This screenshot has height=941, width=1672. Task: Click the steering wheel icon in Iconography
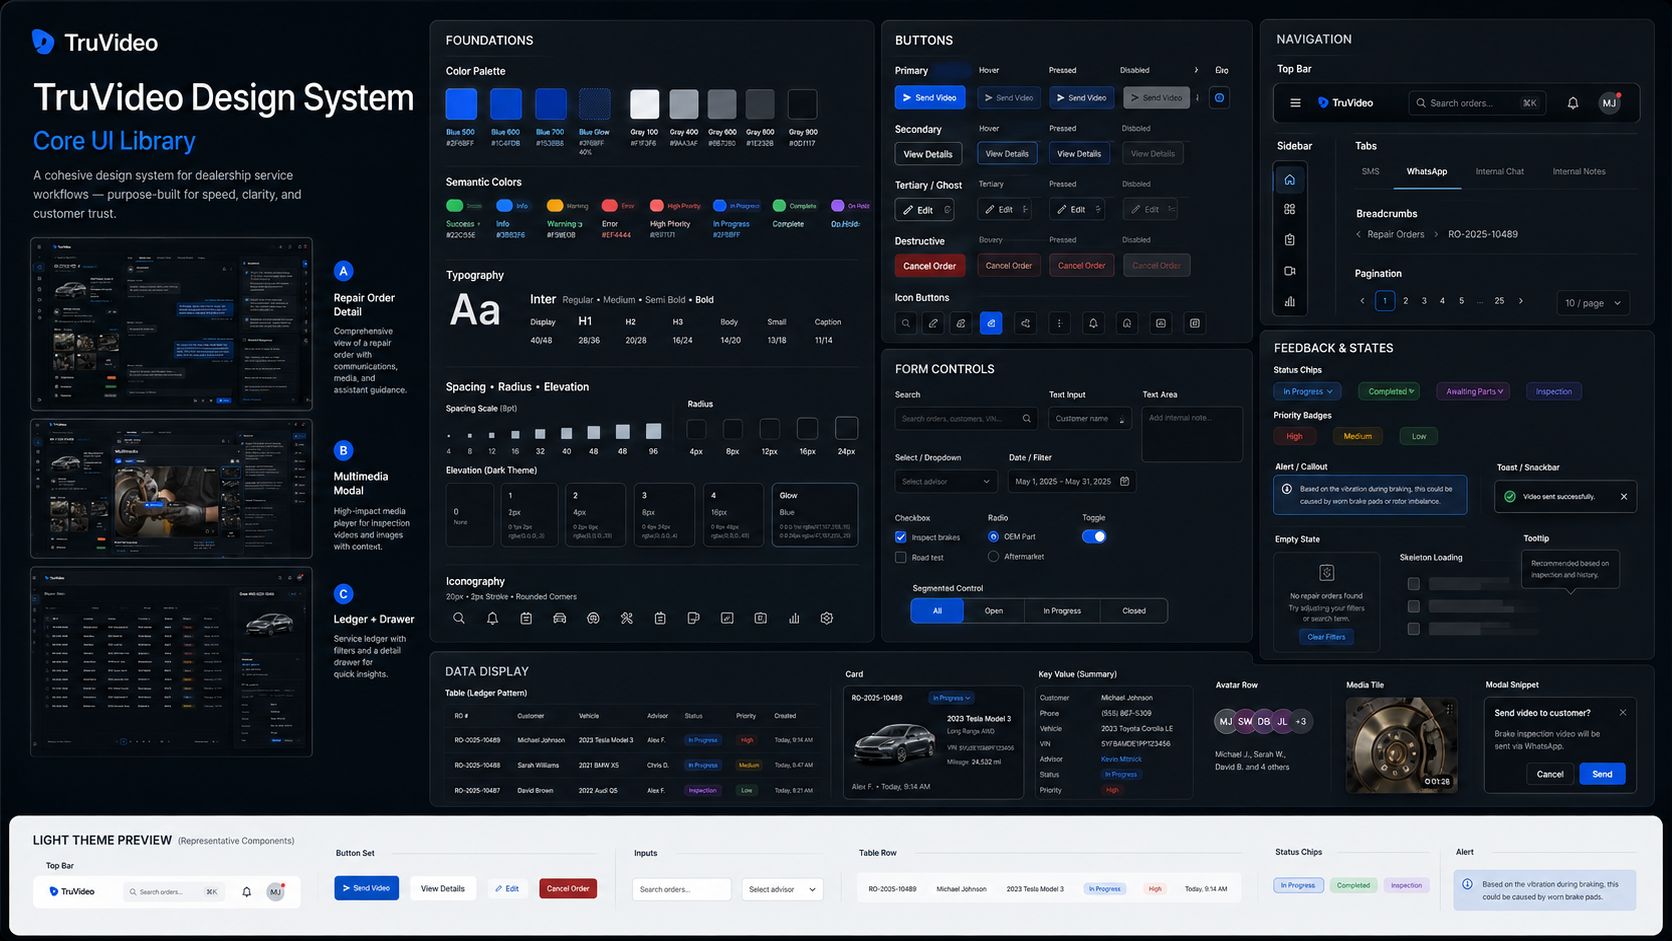593,618
